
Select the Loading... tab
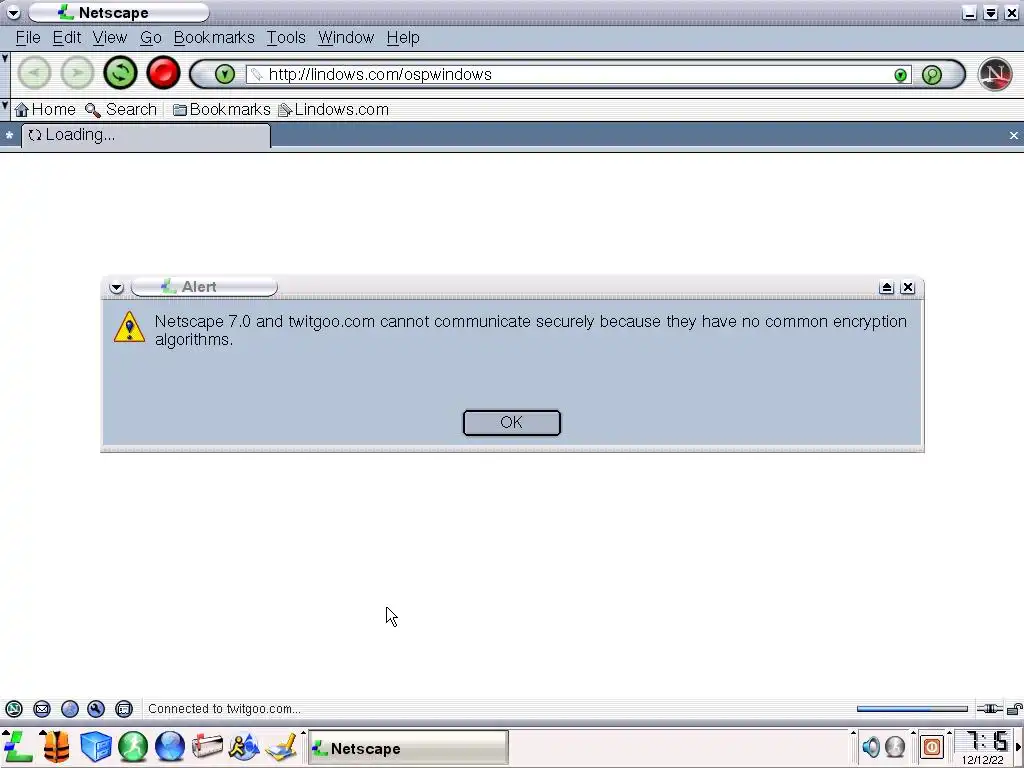coord(146,135)
